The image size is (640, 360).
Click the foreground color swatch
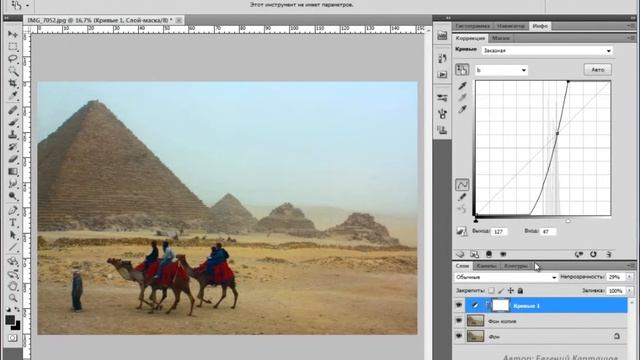coord(10,320)
